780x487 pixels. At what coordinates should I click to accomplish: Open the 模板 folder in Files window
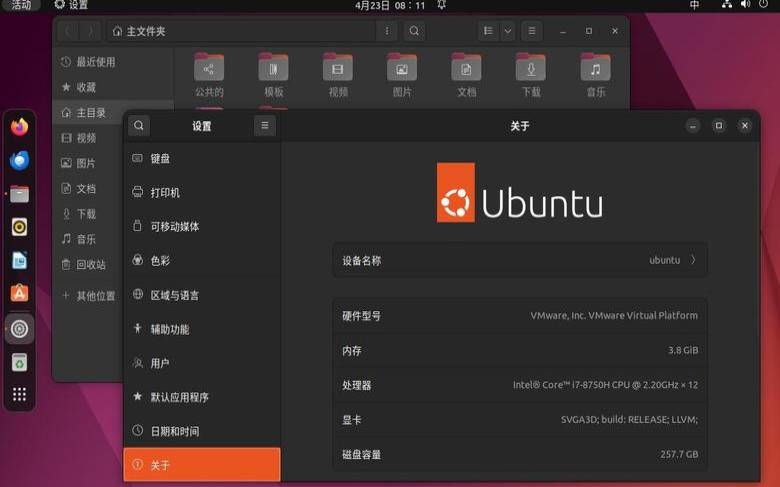(x=274, y=75)
